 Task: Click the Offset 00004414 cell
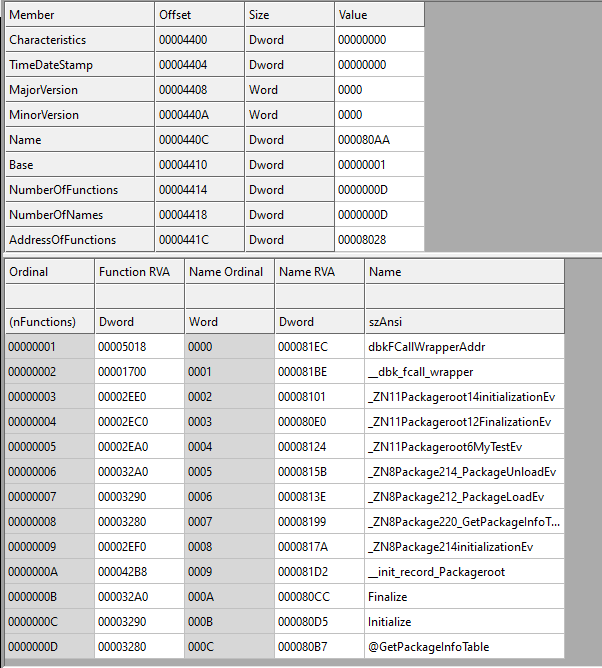tap(200, 190)
